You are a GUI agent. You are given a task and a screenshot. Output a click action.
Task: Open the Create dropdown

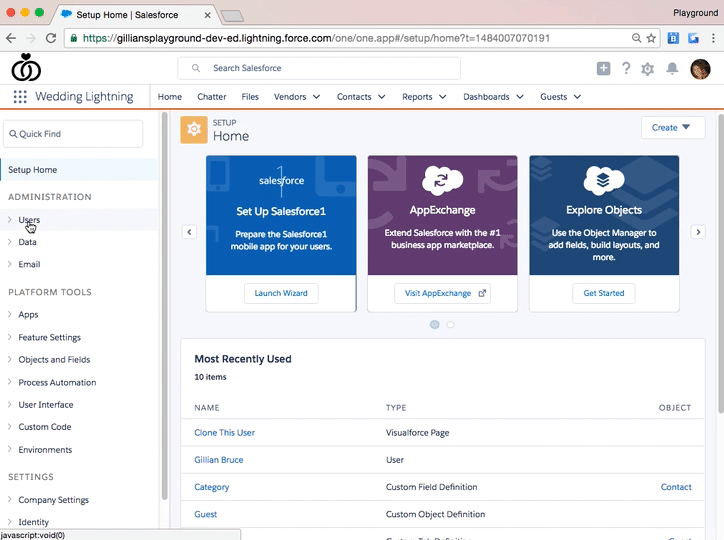pyautogui.click(x=673, y=127)
